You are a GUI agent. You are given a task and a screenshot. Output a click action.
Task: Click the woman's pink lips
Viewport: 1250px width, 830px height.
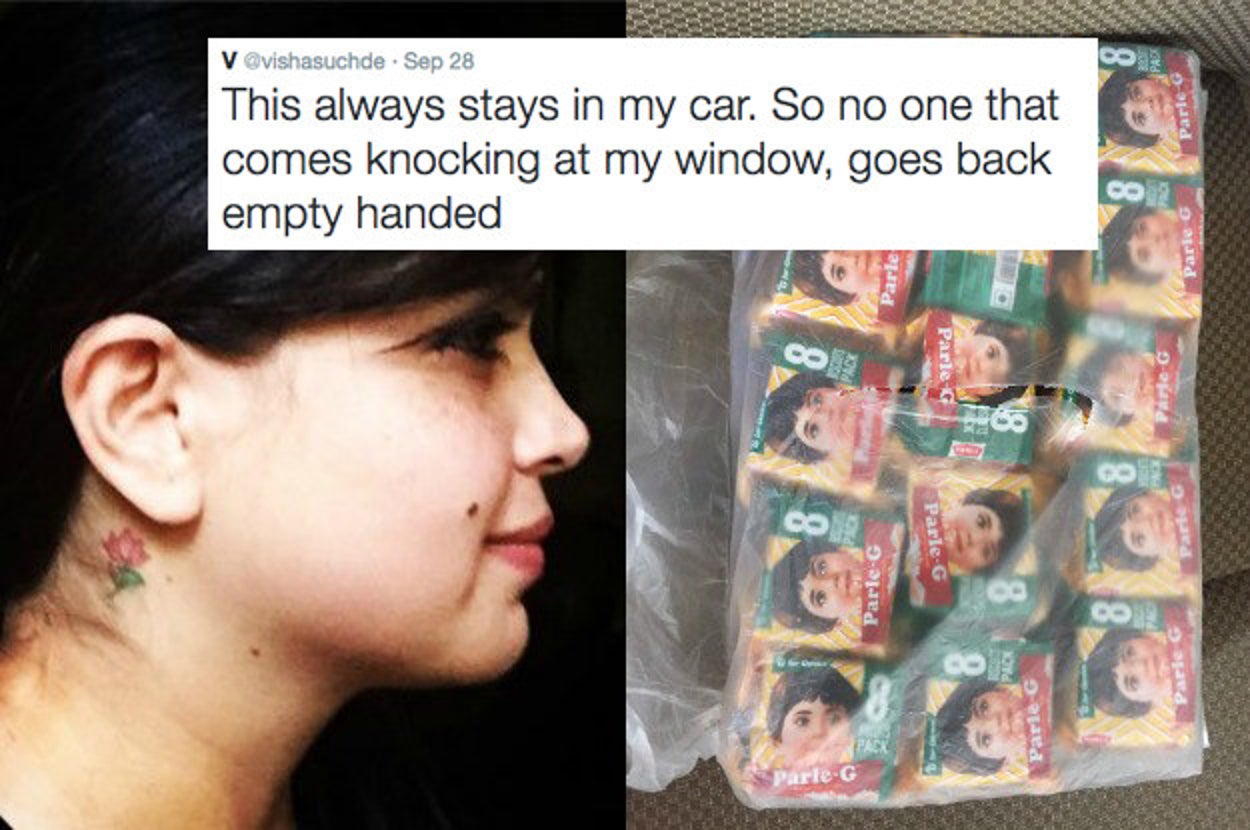click(524, 547)
